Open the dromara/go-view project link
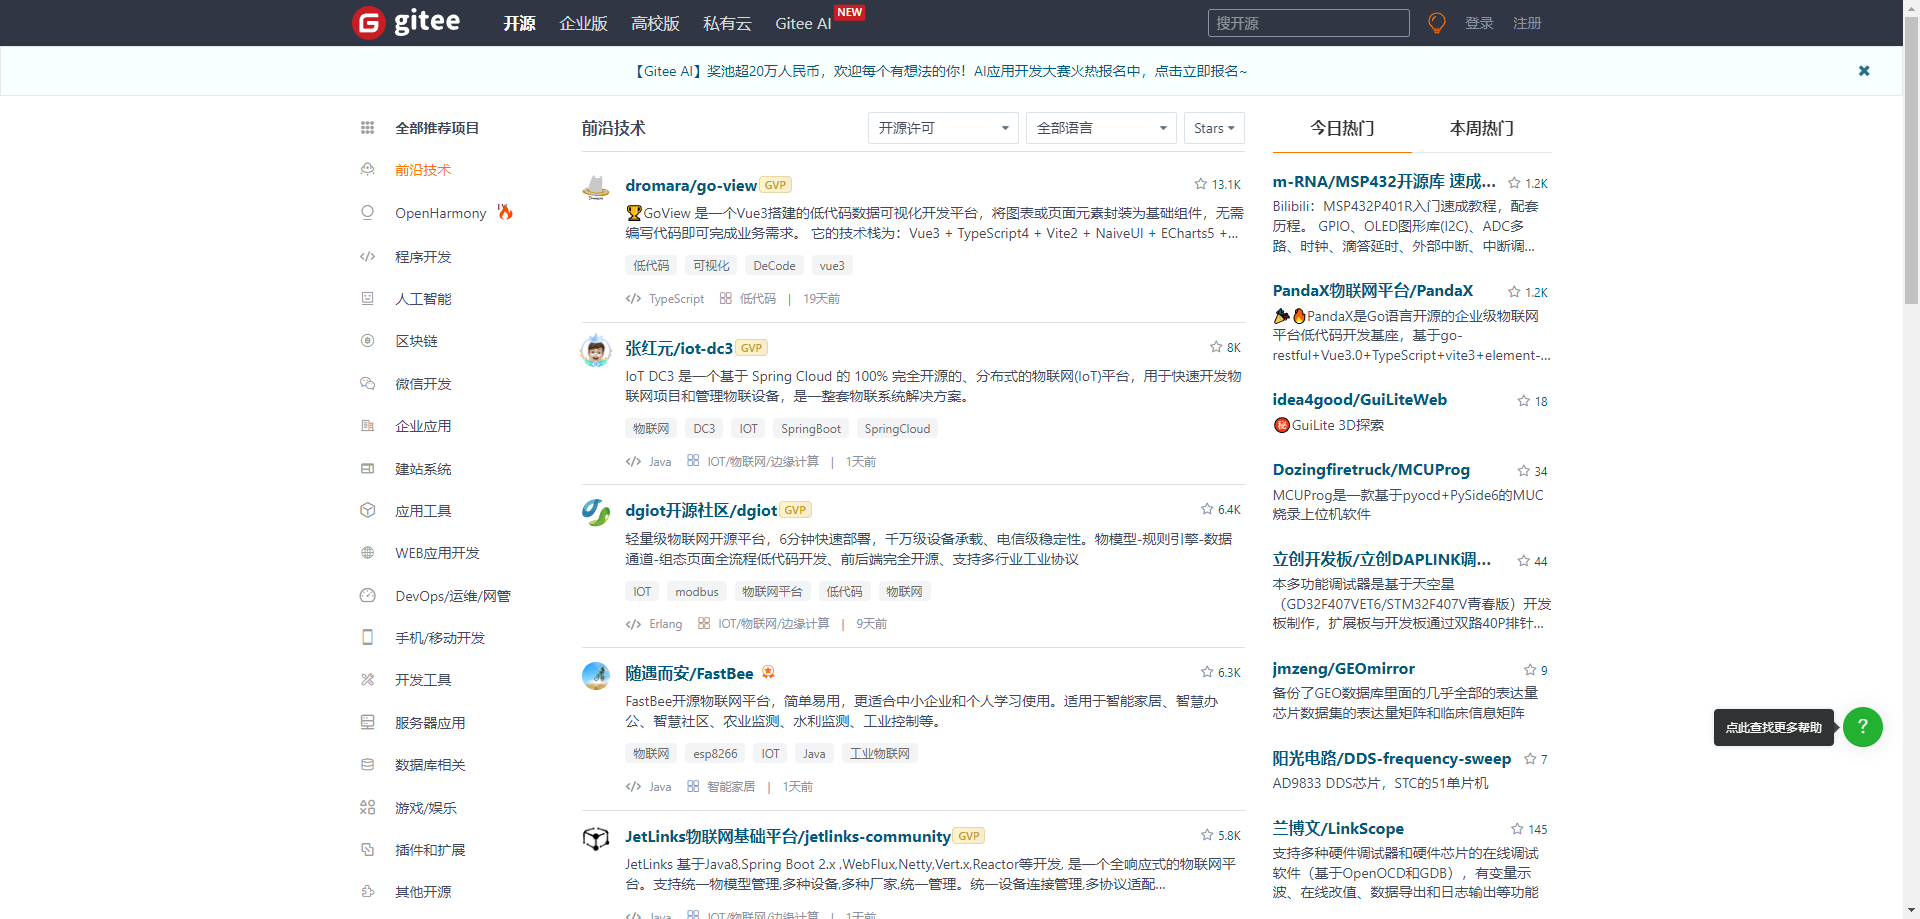 (691, 185)
